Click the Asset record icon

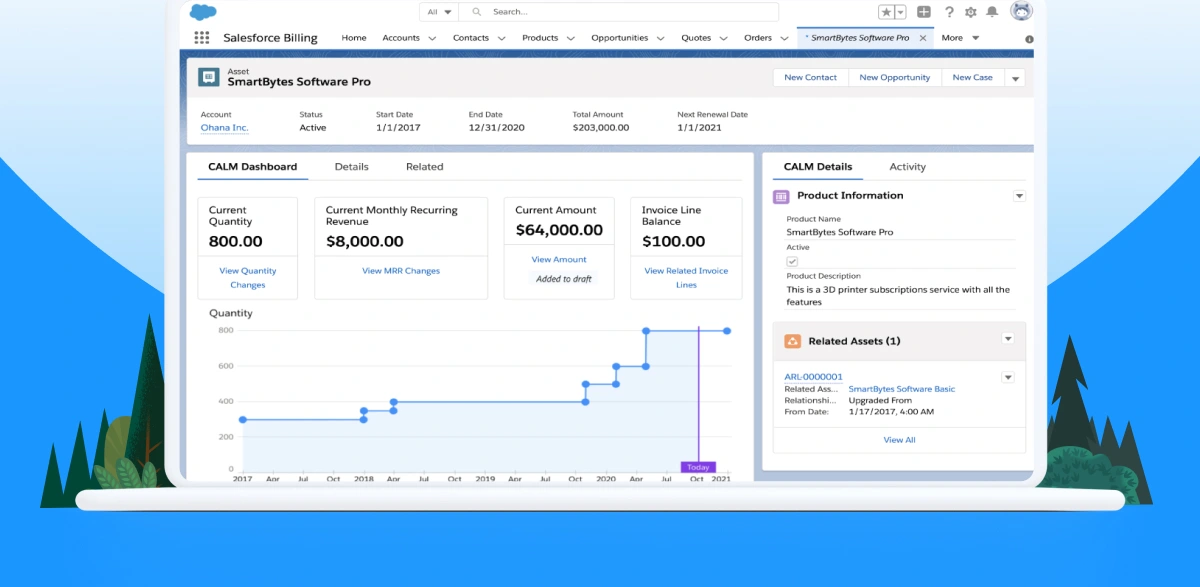208,77
